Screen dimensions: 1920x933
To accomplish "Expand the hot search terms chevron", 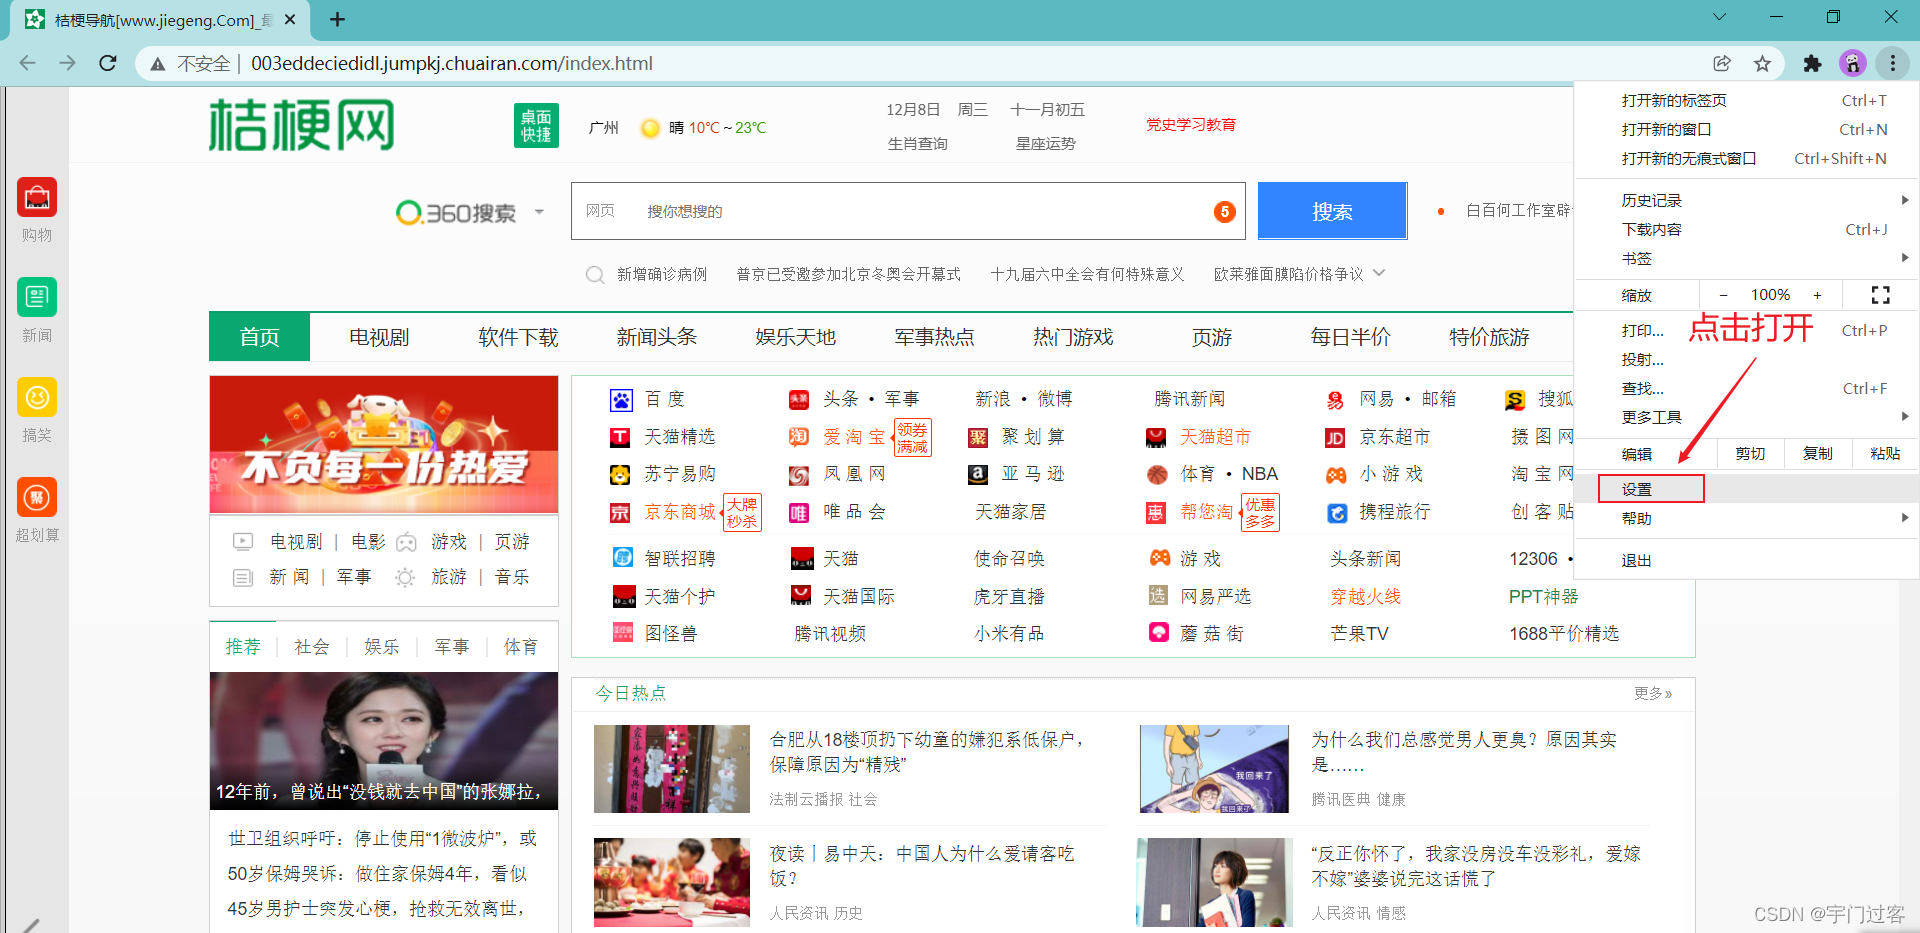I will coord(1379,273).
